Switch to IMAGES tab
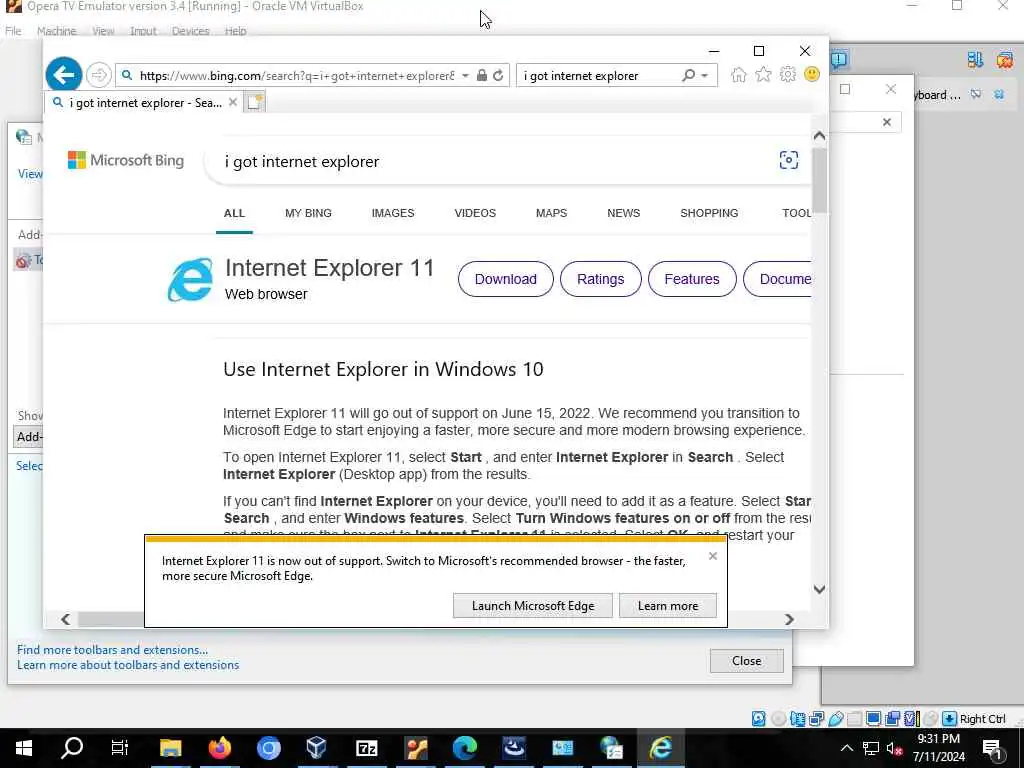 pyautogui.click(x=393, y=213)
